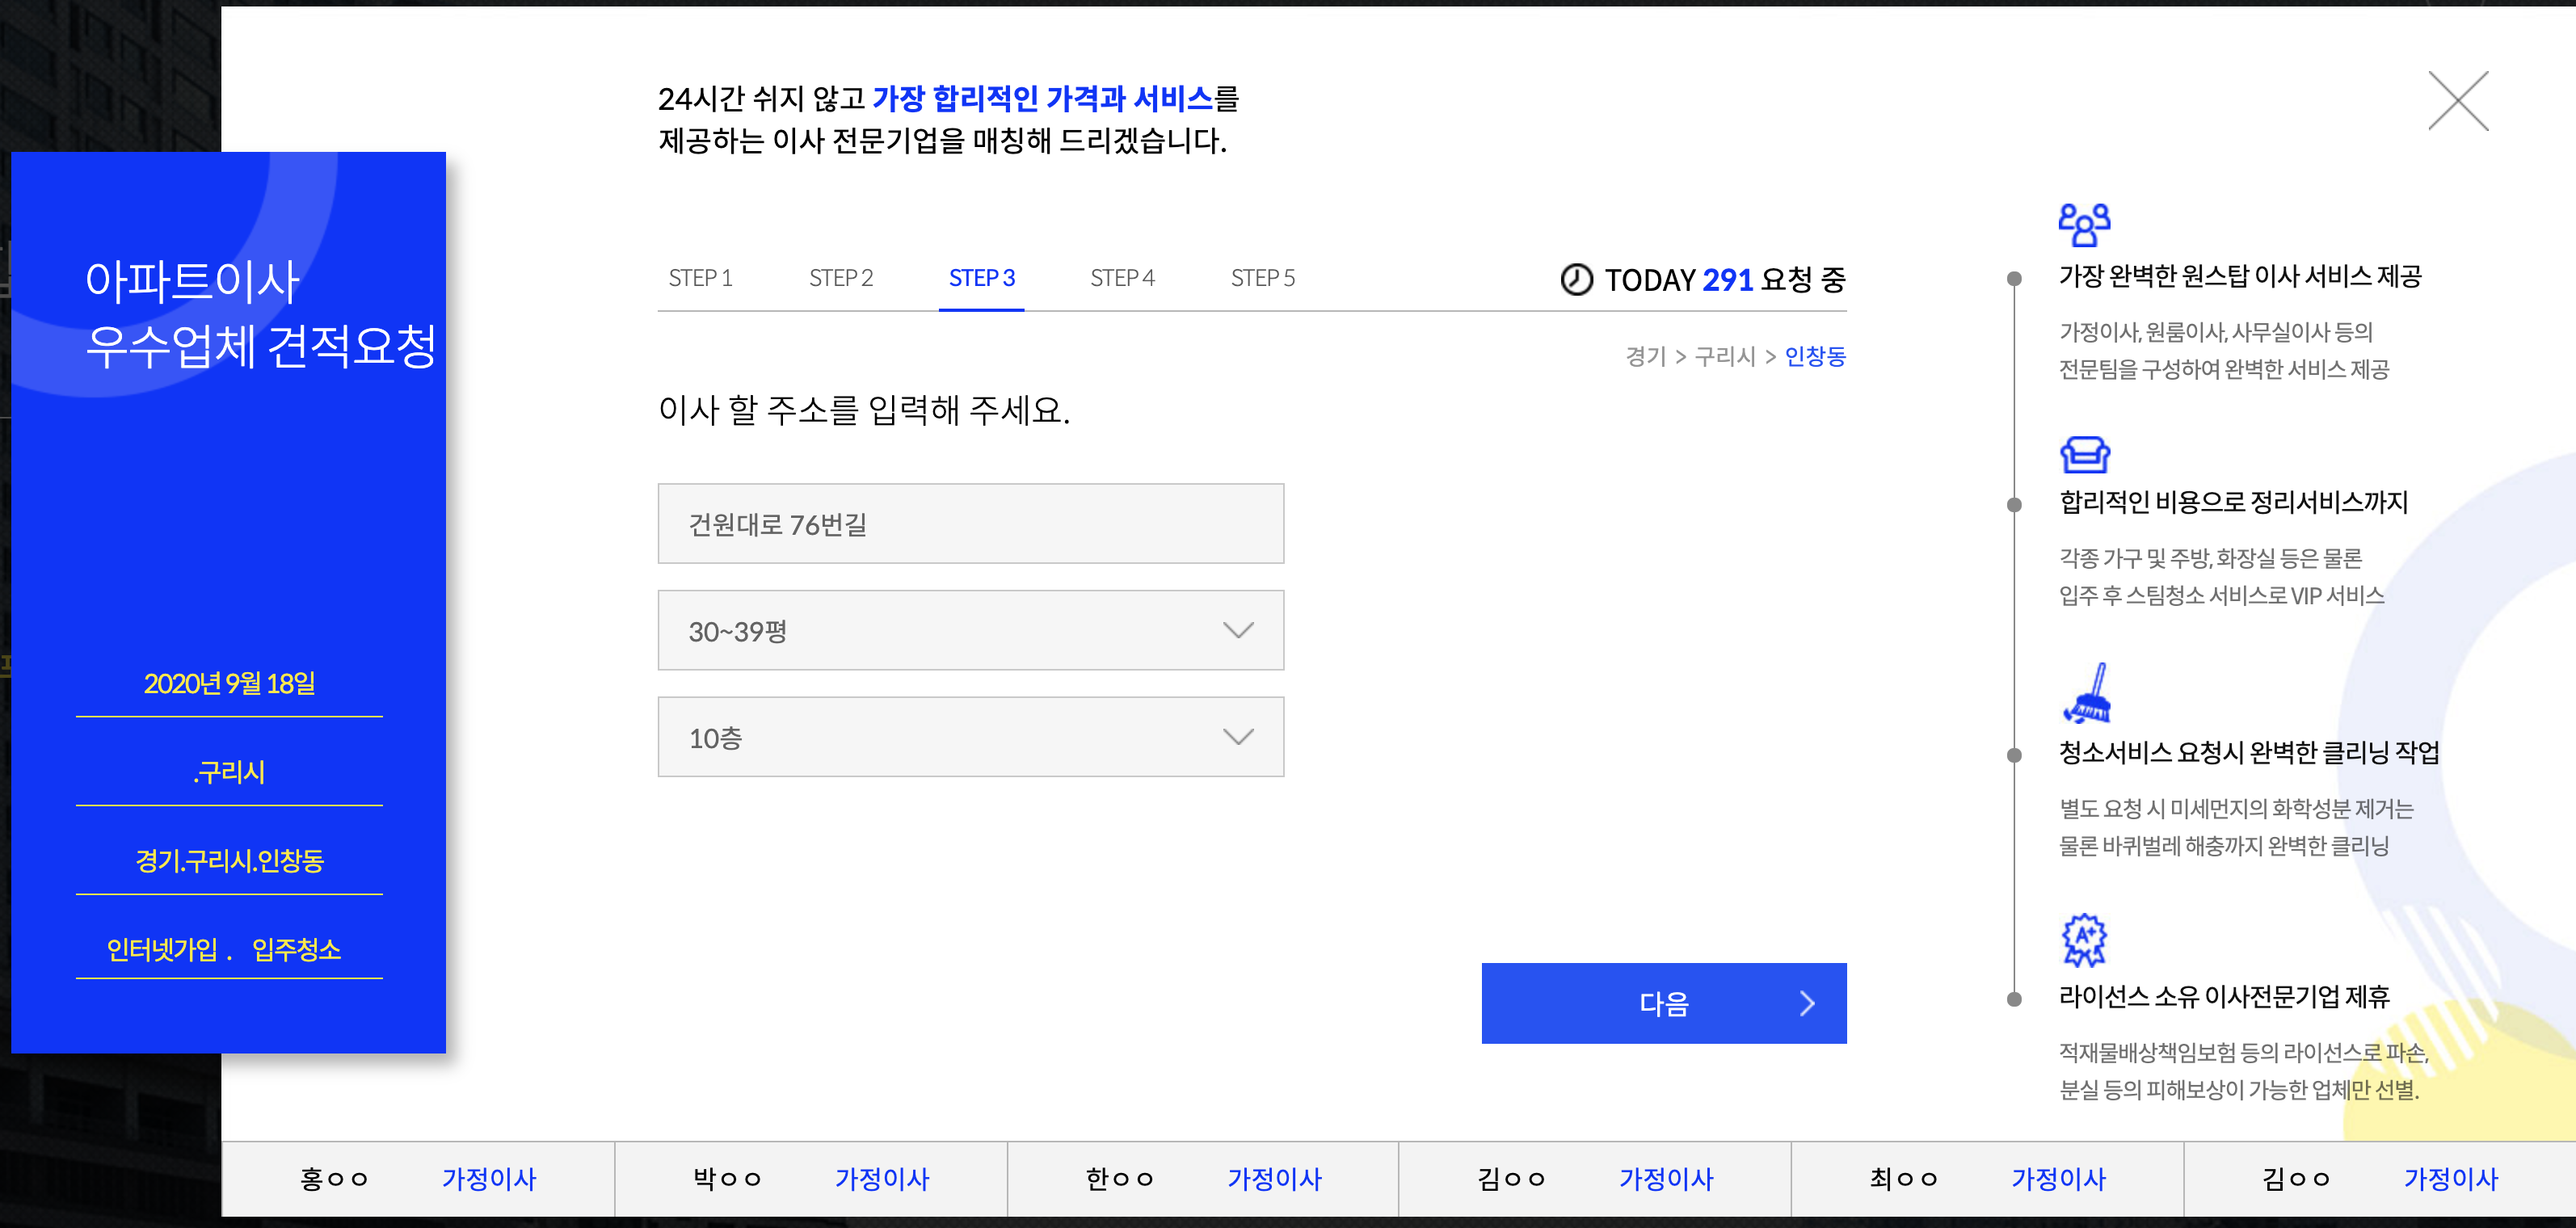This screenshot has height=1228, width=2576.
Task: Expand floor list via chevron arrow
Action: (x=1238, y=738)
